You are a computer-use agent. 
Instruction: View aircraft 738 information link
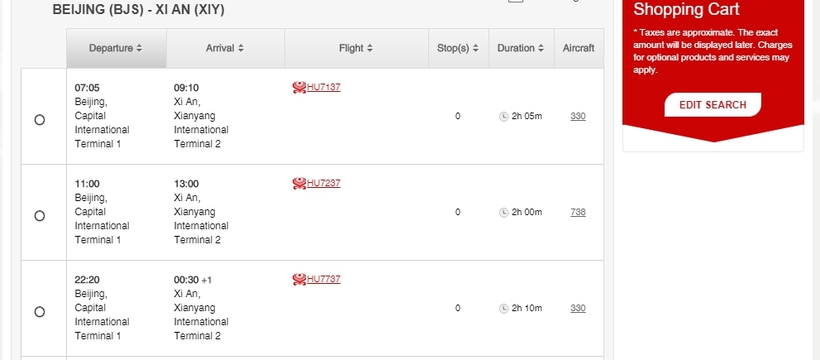pyautogui.click(x=578, y=212)
